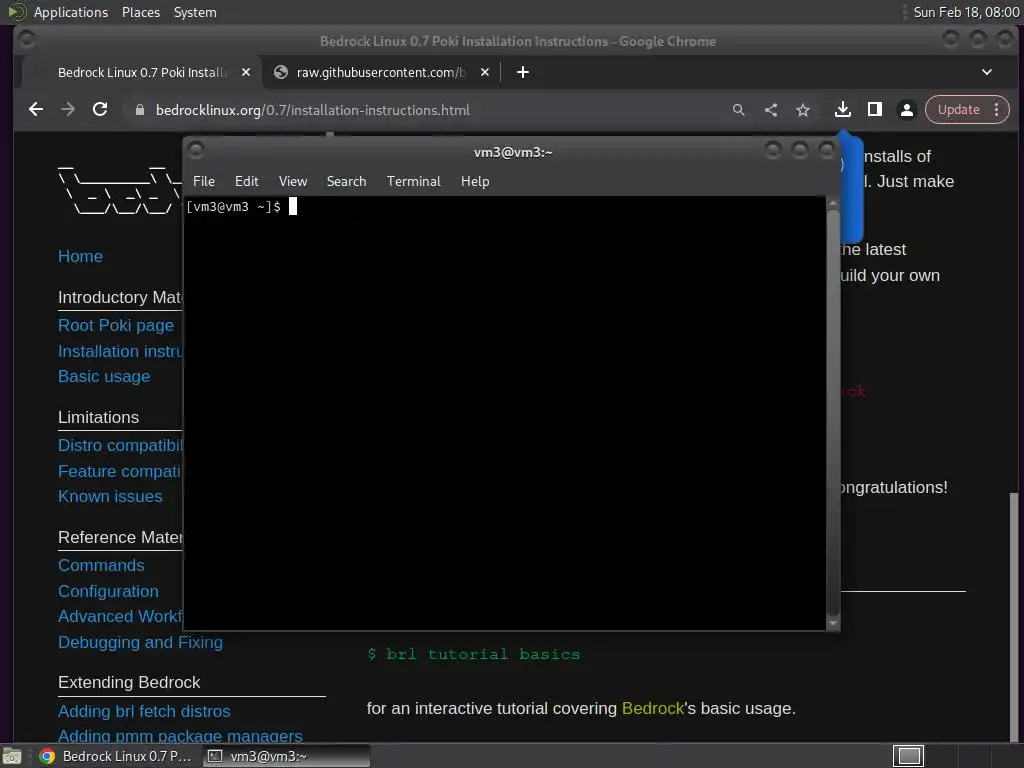Click 'brl tutorial basics' command text

point(483,654)
